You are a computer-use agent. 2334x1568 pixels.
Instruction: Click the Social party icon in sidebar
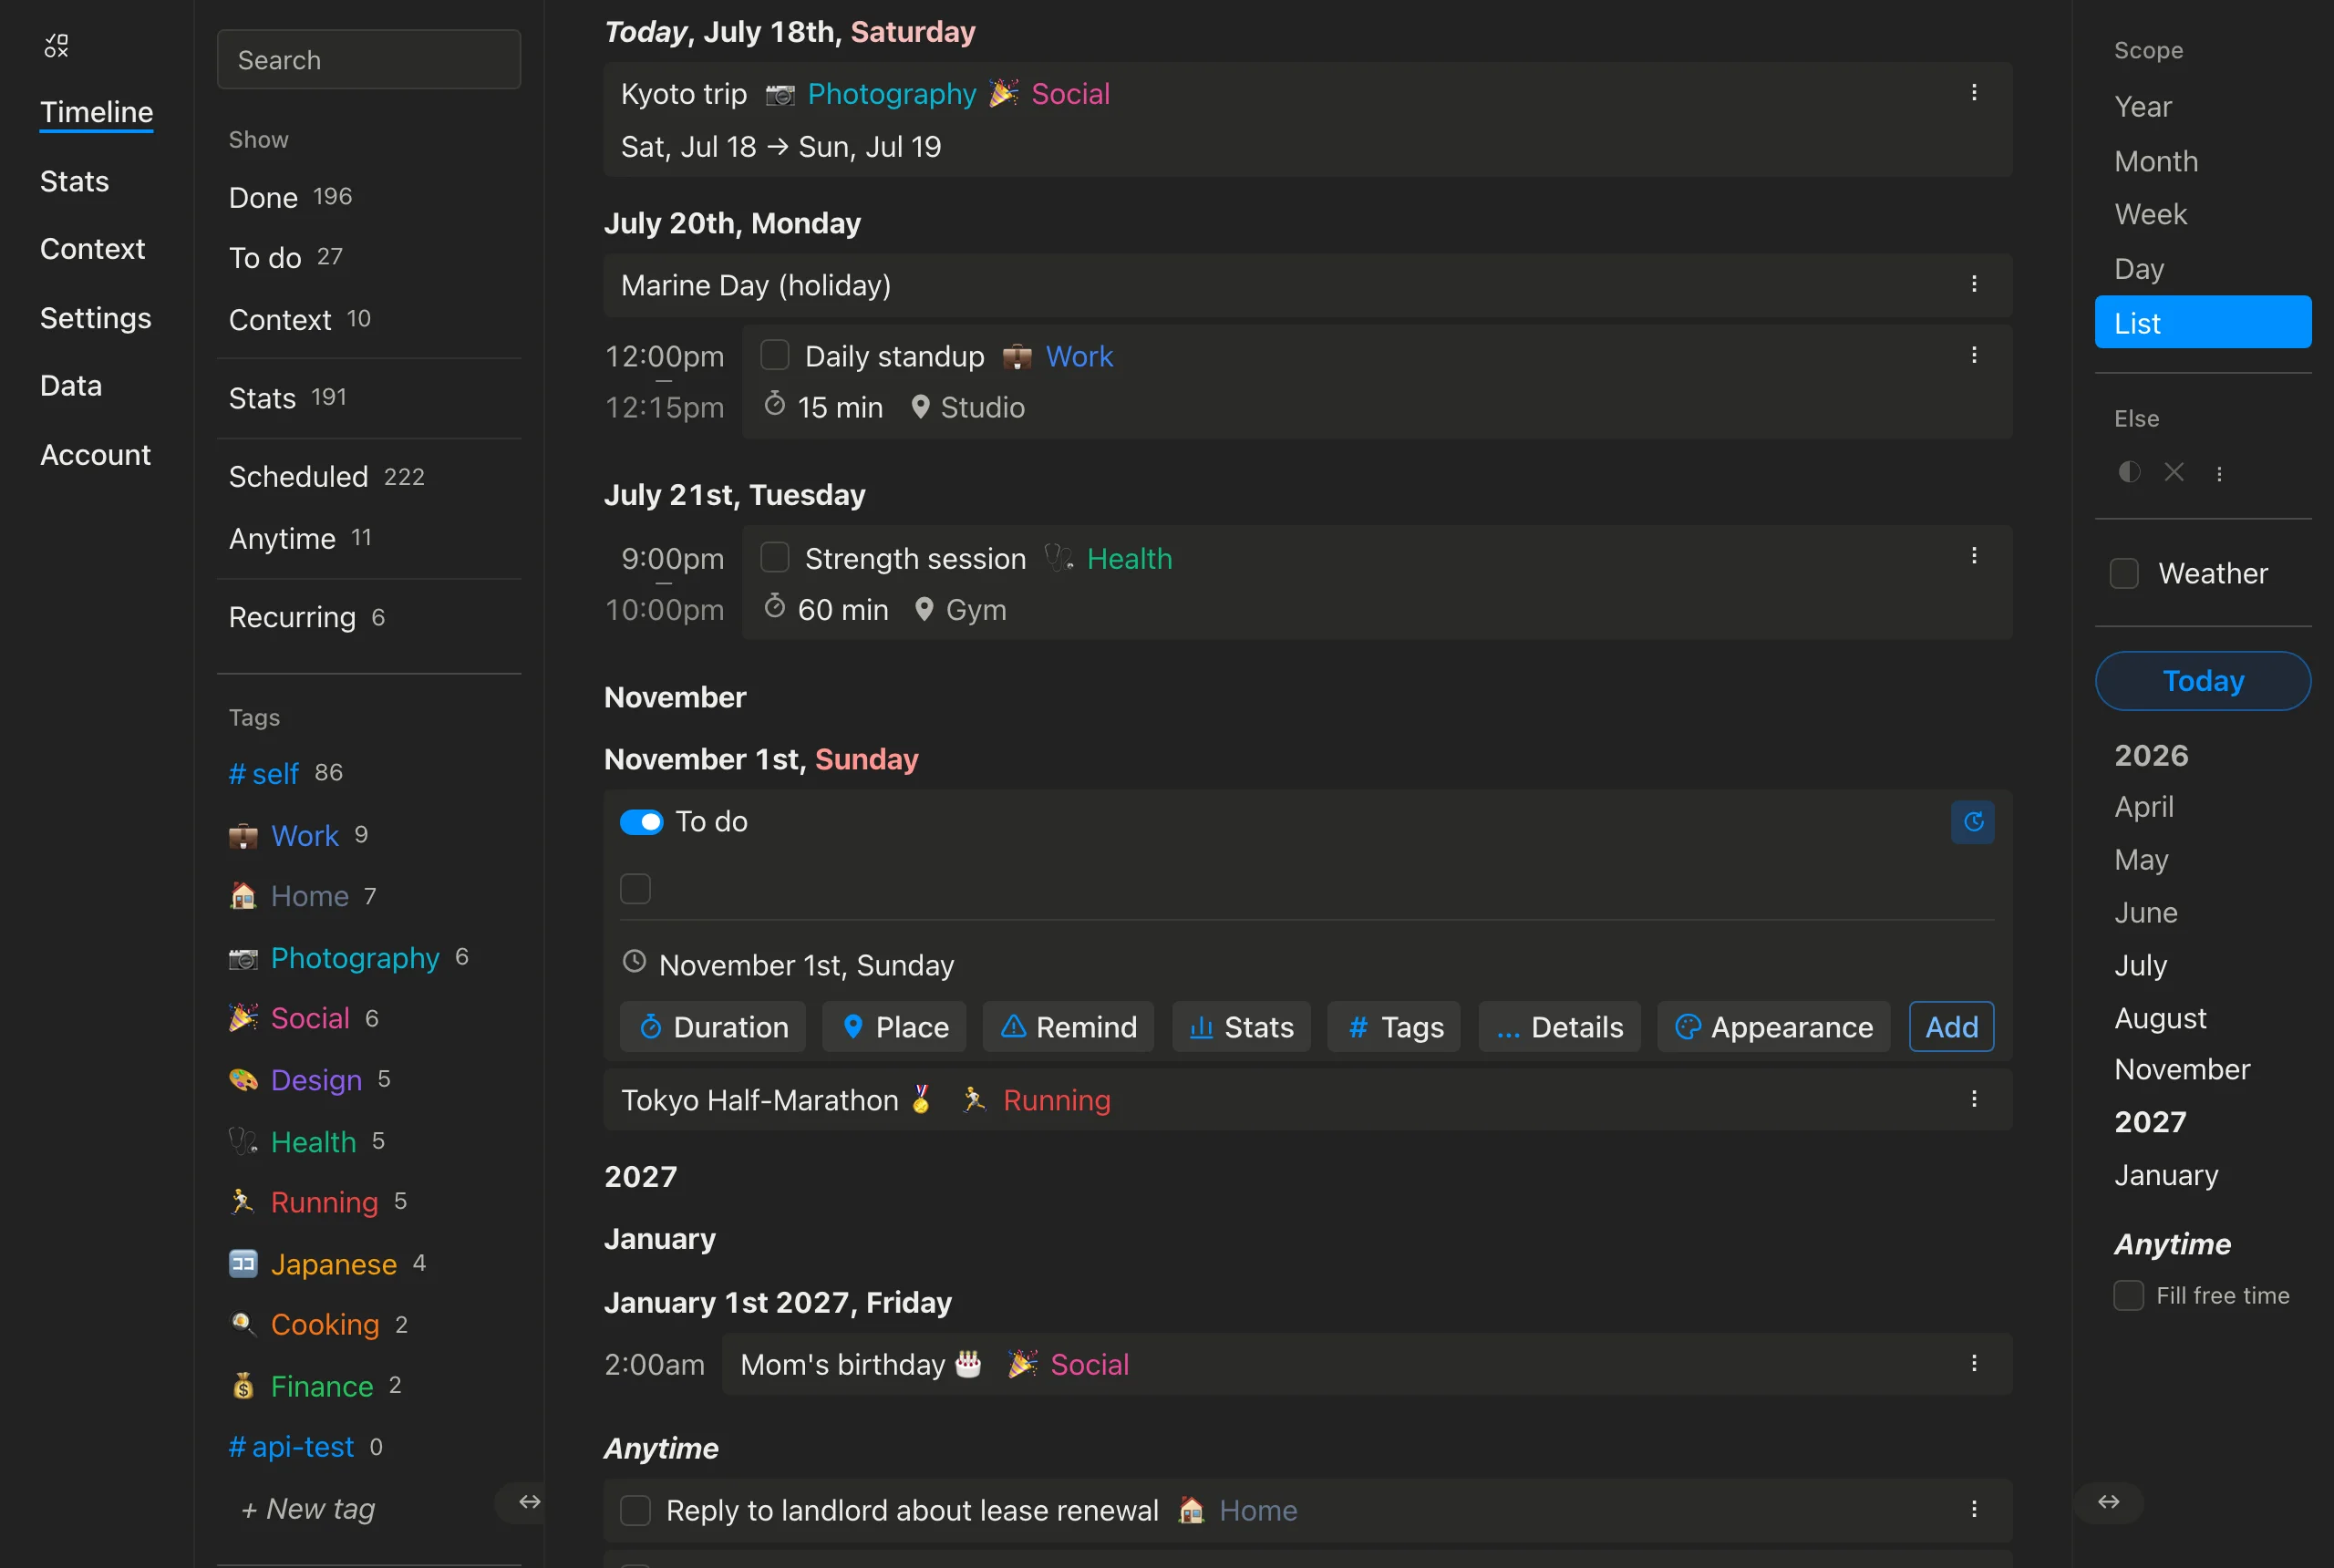click(x=243, y=1018)
